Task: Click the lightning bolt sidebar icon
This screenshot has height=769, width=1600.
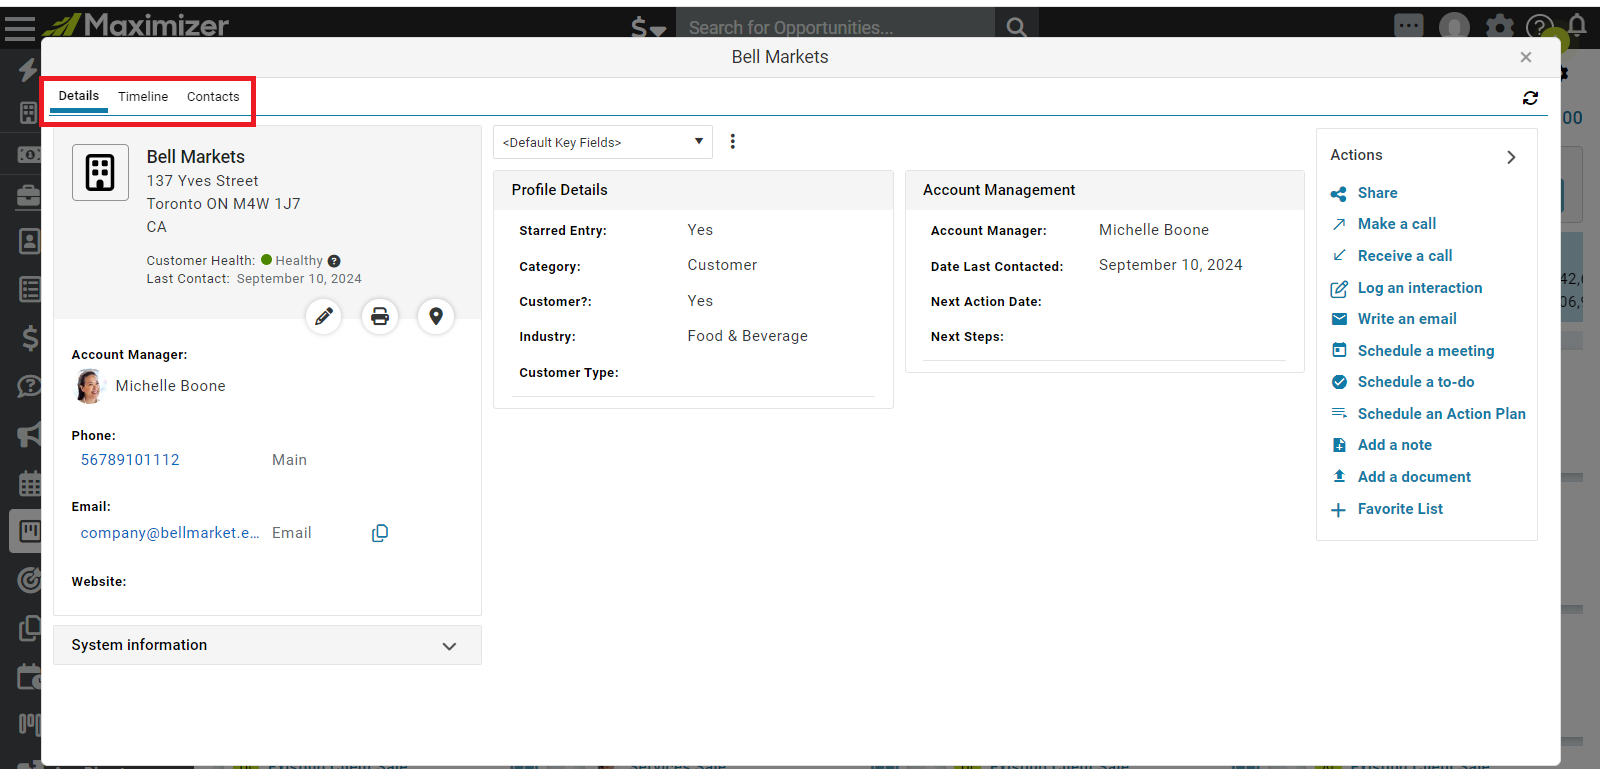Action: pos(28,69)
